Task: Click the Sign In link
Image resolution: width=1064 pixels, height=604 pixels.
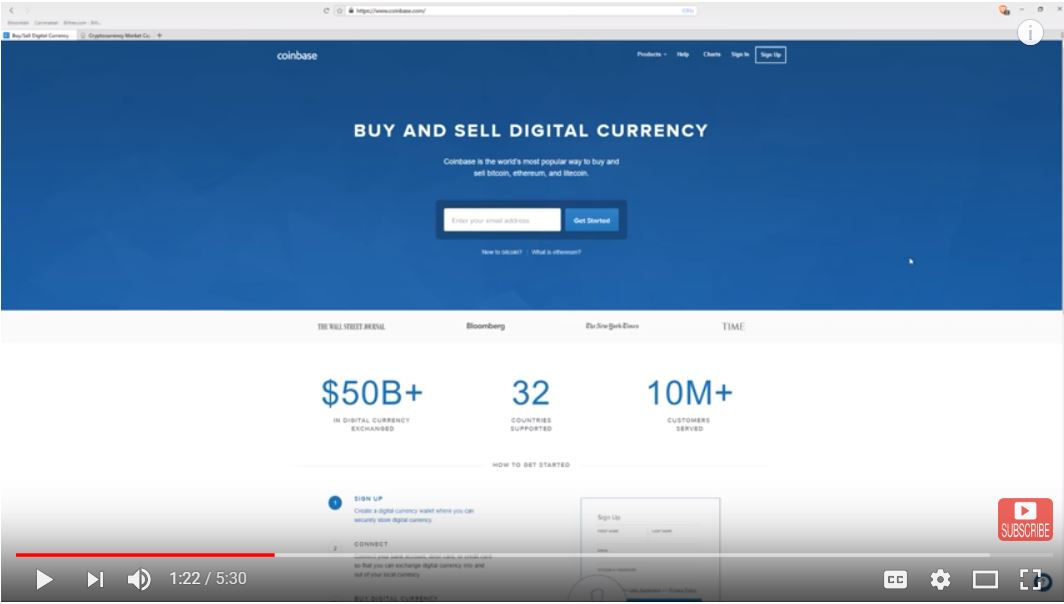Action: point(740,54)
